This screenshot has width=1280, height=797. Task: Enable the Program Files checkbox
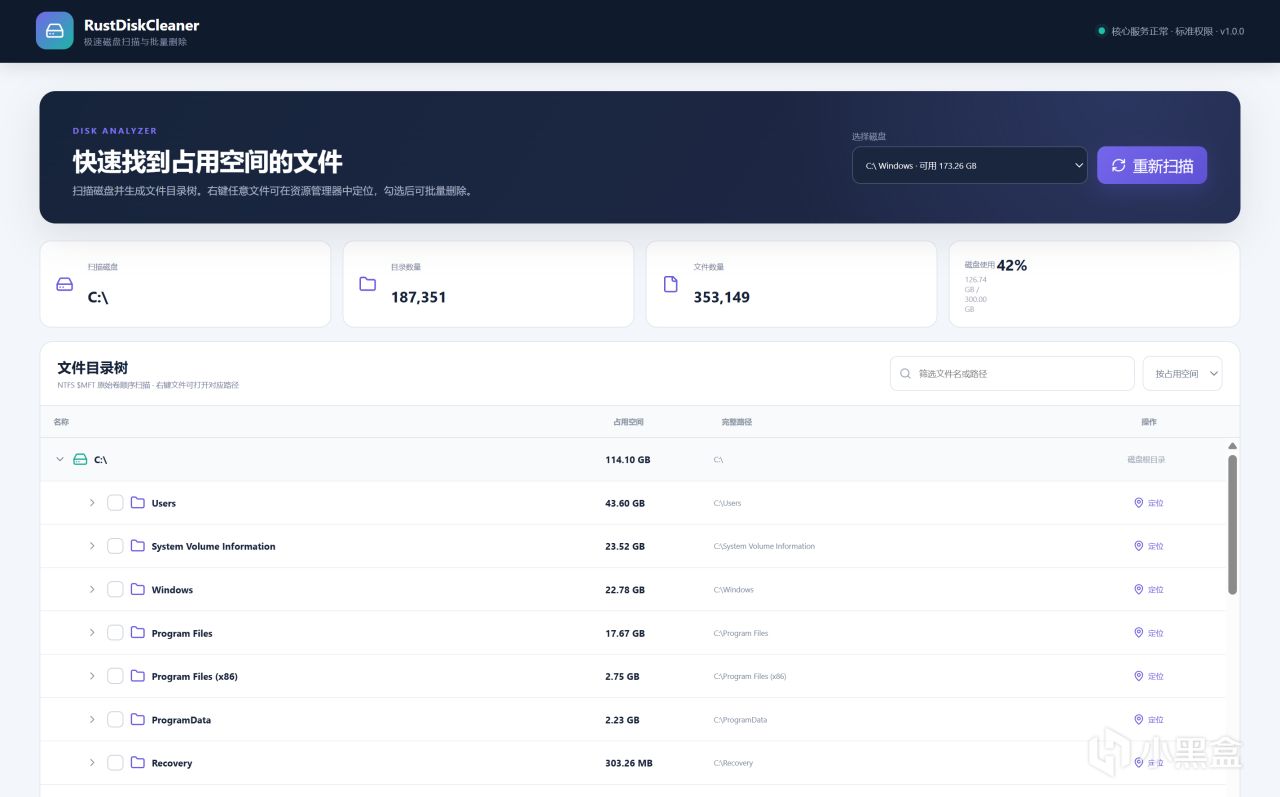coord(115,633)
